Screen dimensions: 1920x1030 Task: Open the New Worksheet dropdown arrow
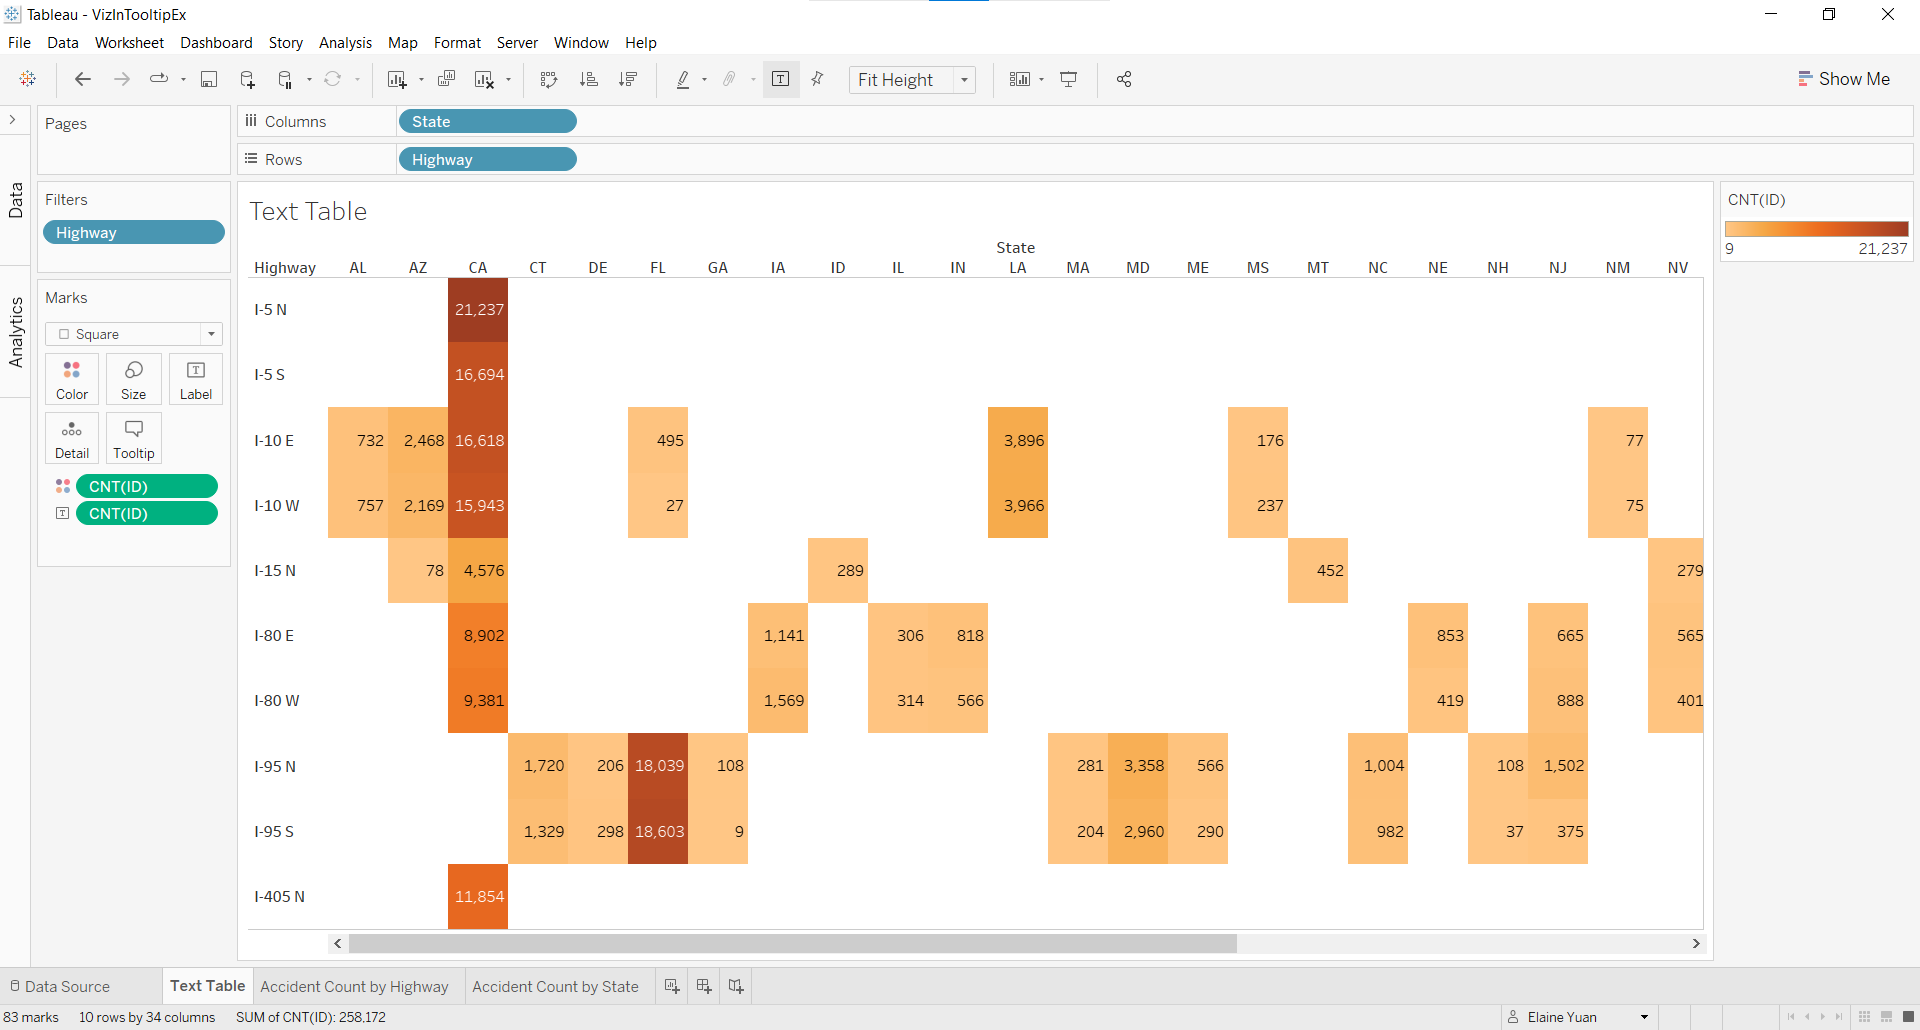tap(421, 80)
